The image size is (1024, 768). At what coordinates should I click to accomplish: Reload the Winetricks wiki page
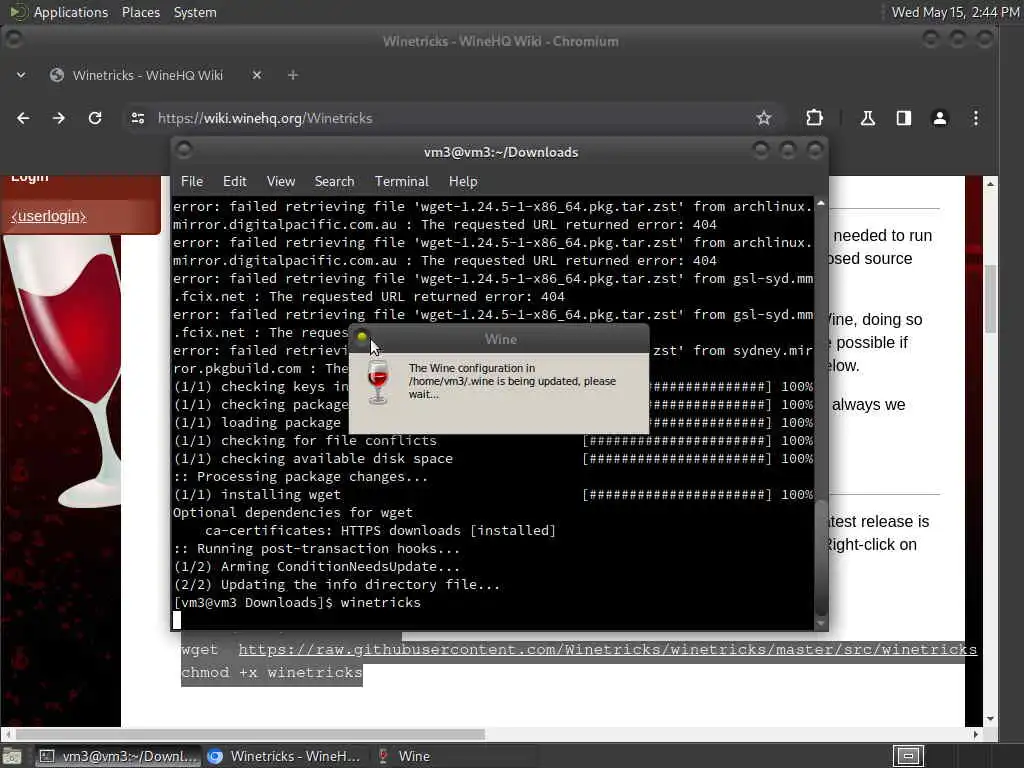click(x=95, y=118)
